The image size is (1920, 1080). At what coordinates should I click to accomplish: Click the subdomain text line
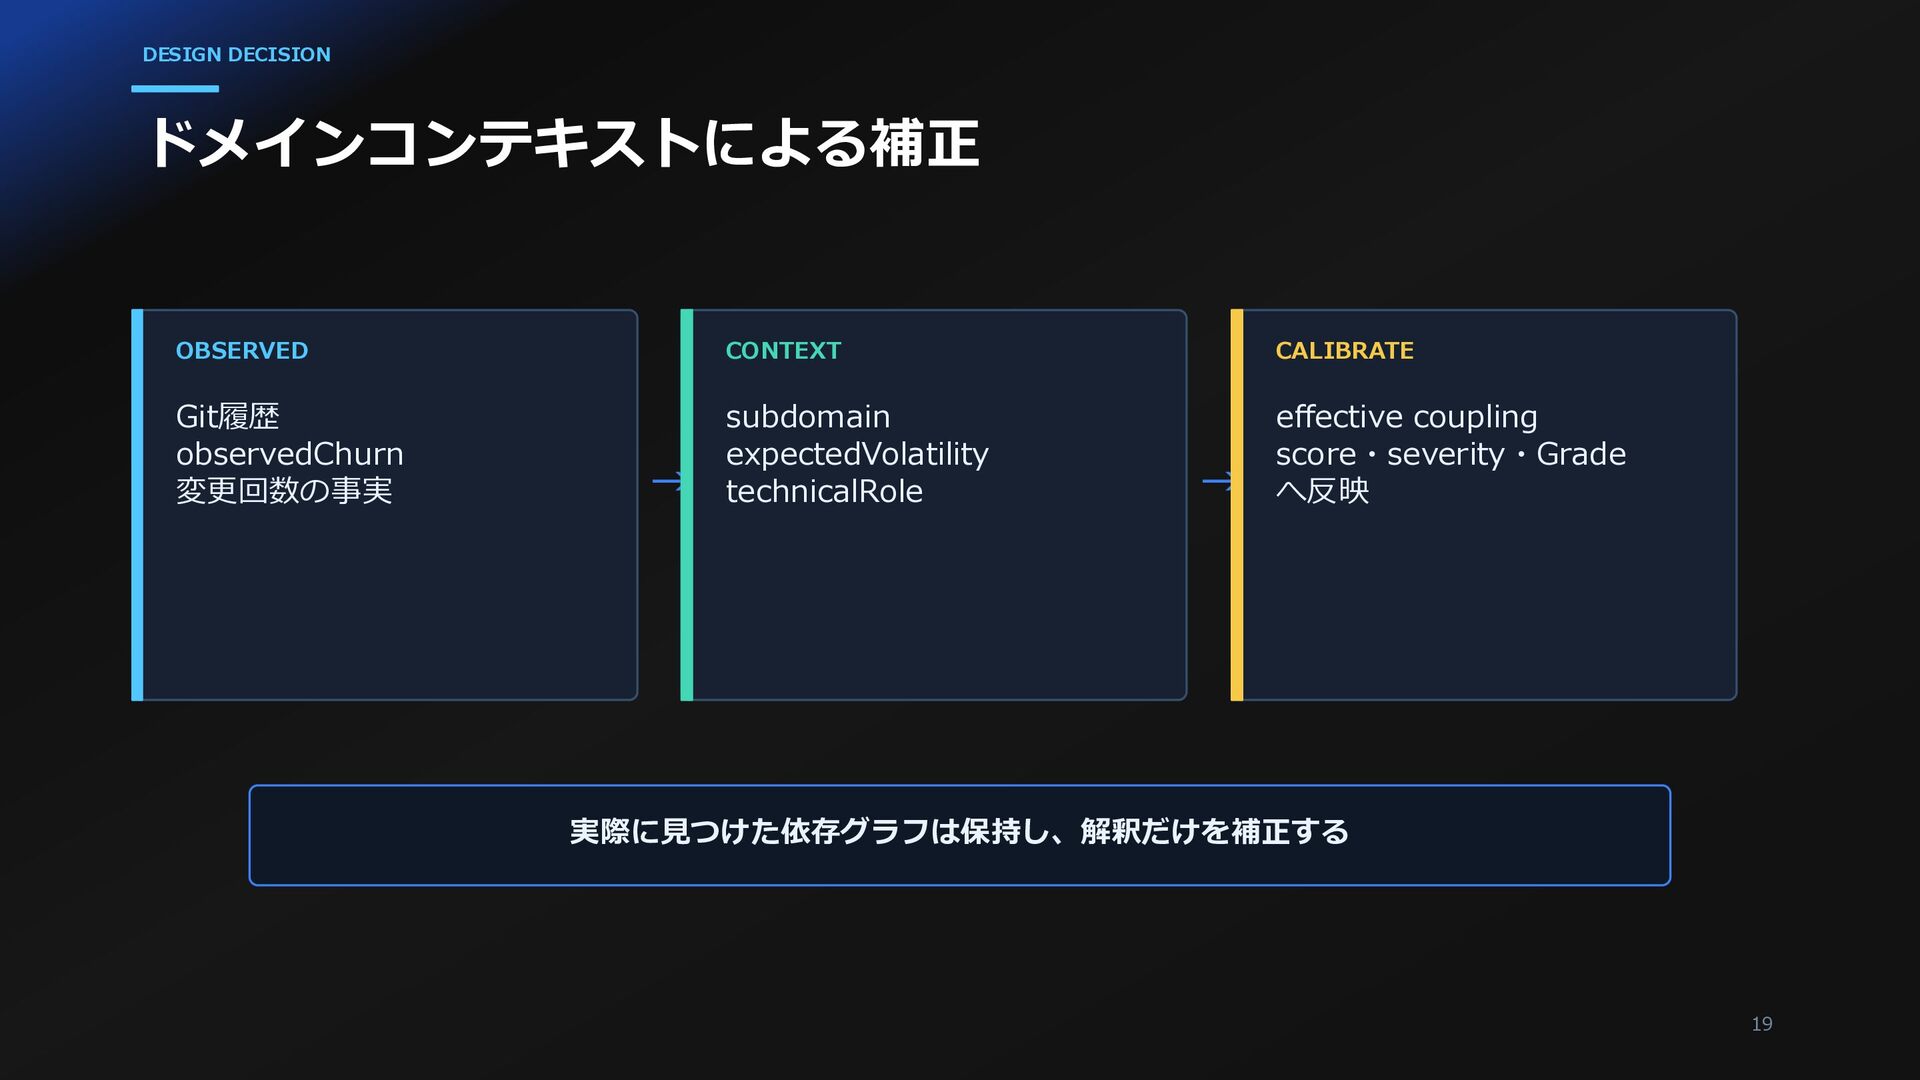(x=808, y=416)
